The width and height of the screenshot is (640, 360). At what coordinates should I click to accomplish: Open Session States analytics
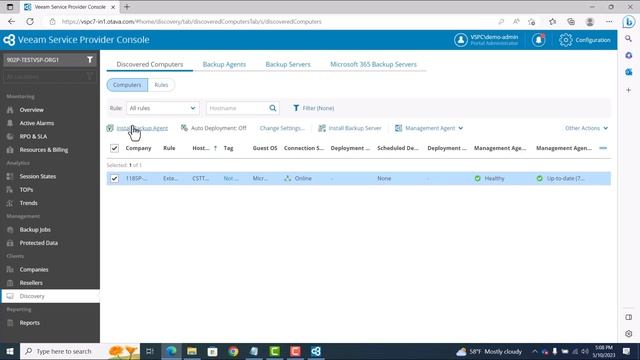click(x=38, y=176)
